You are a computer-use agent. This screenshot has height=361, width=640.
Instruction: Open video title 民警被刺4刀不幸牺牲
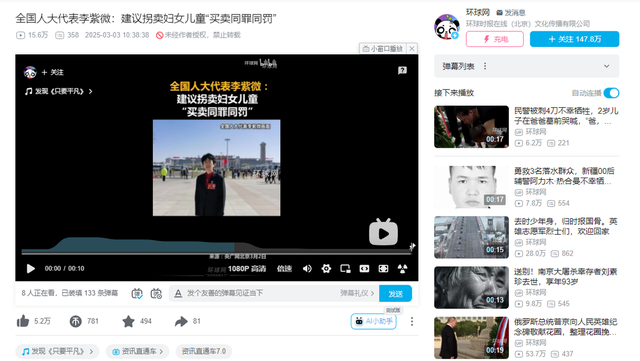[x=566, y=116]
